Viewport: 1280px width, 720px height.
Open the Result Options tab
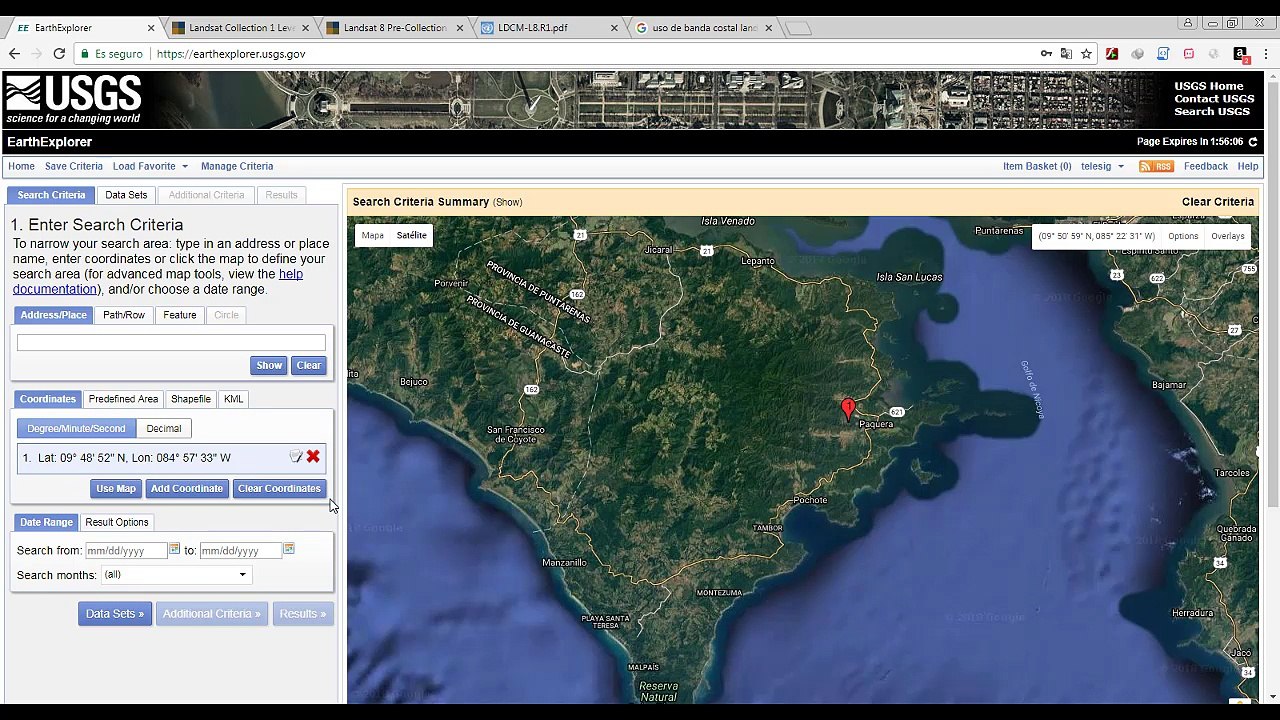[117, 522]
